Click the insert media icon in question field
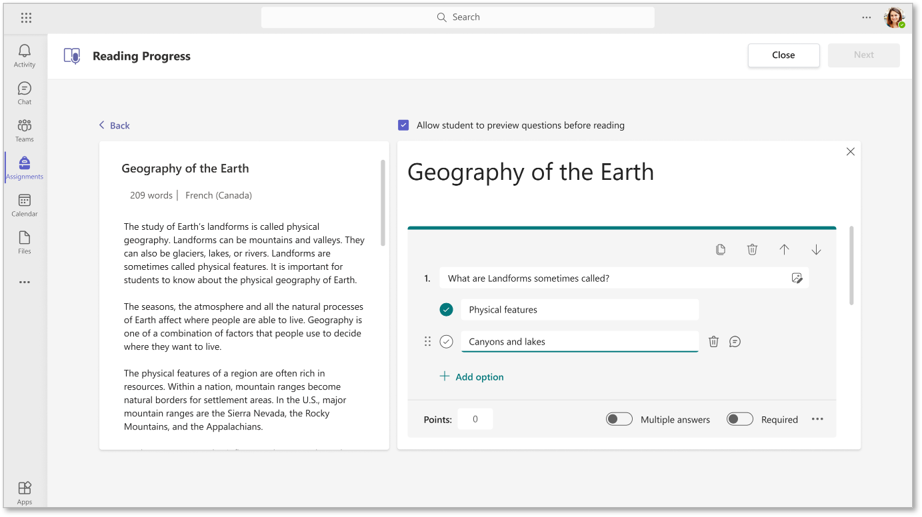Image resolution: width=922 pixels, height=517 pixels. (x=797, y=279)
